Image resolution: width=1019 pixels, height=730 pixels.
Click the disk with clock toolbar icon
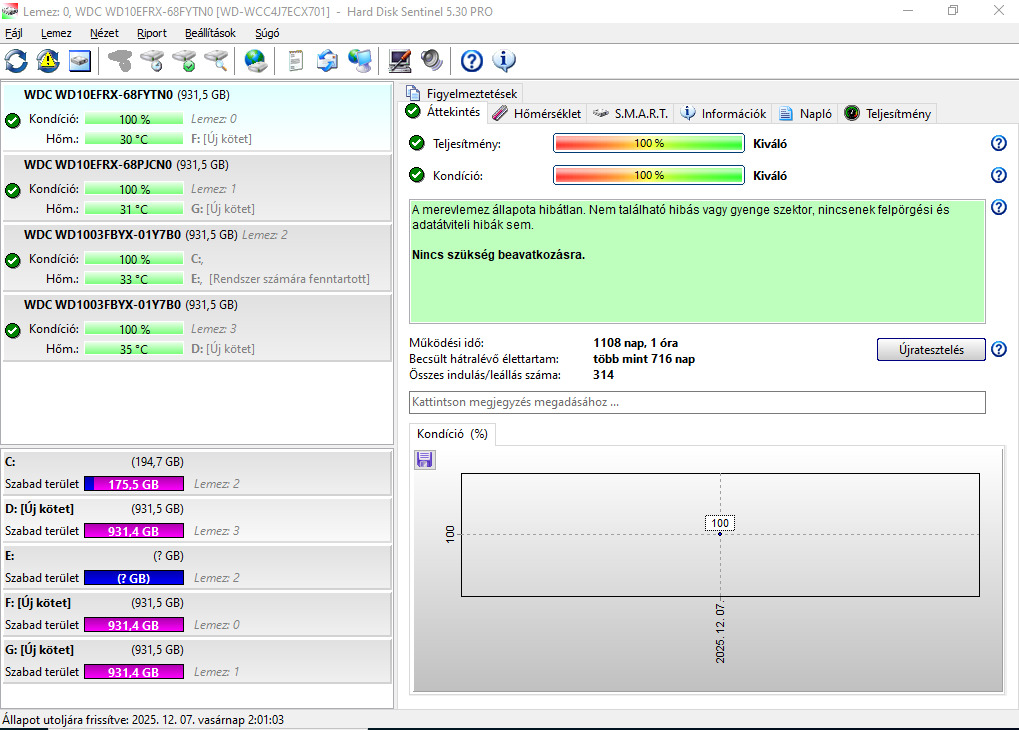pyautogui.click(x=152, y=61)
